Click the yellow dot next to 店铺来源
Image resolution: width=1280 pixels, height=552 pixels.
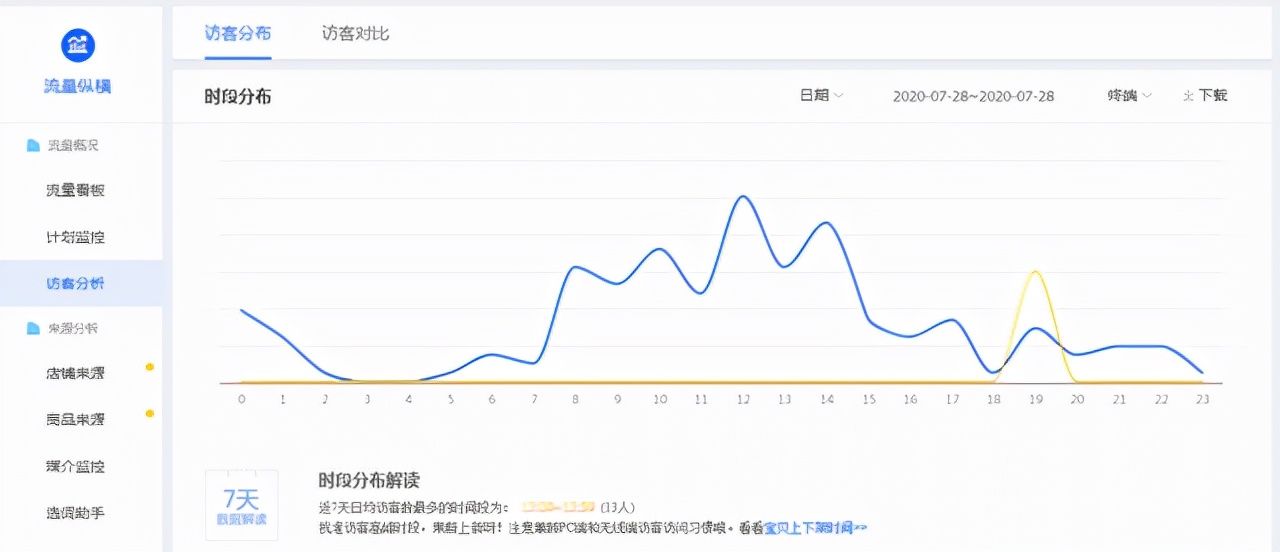coord(150,367)
